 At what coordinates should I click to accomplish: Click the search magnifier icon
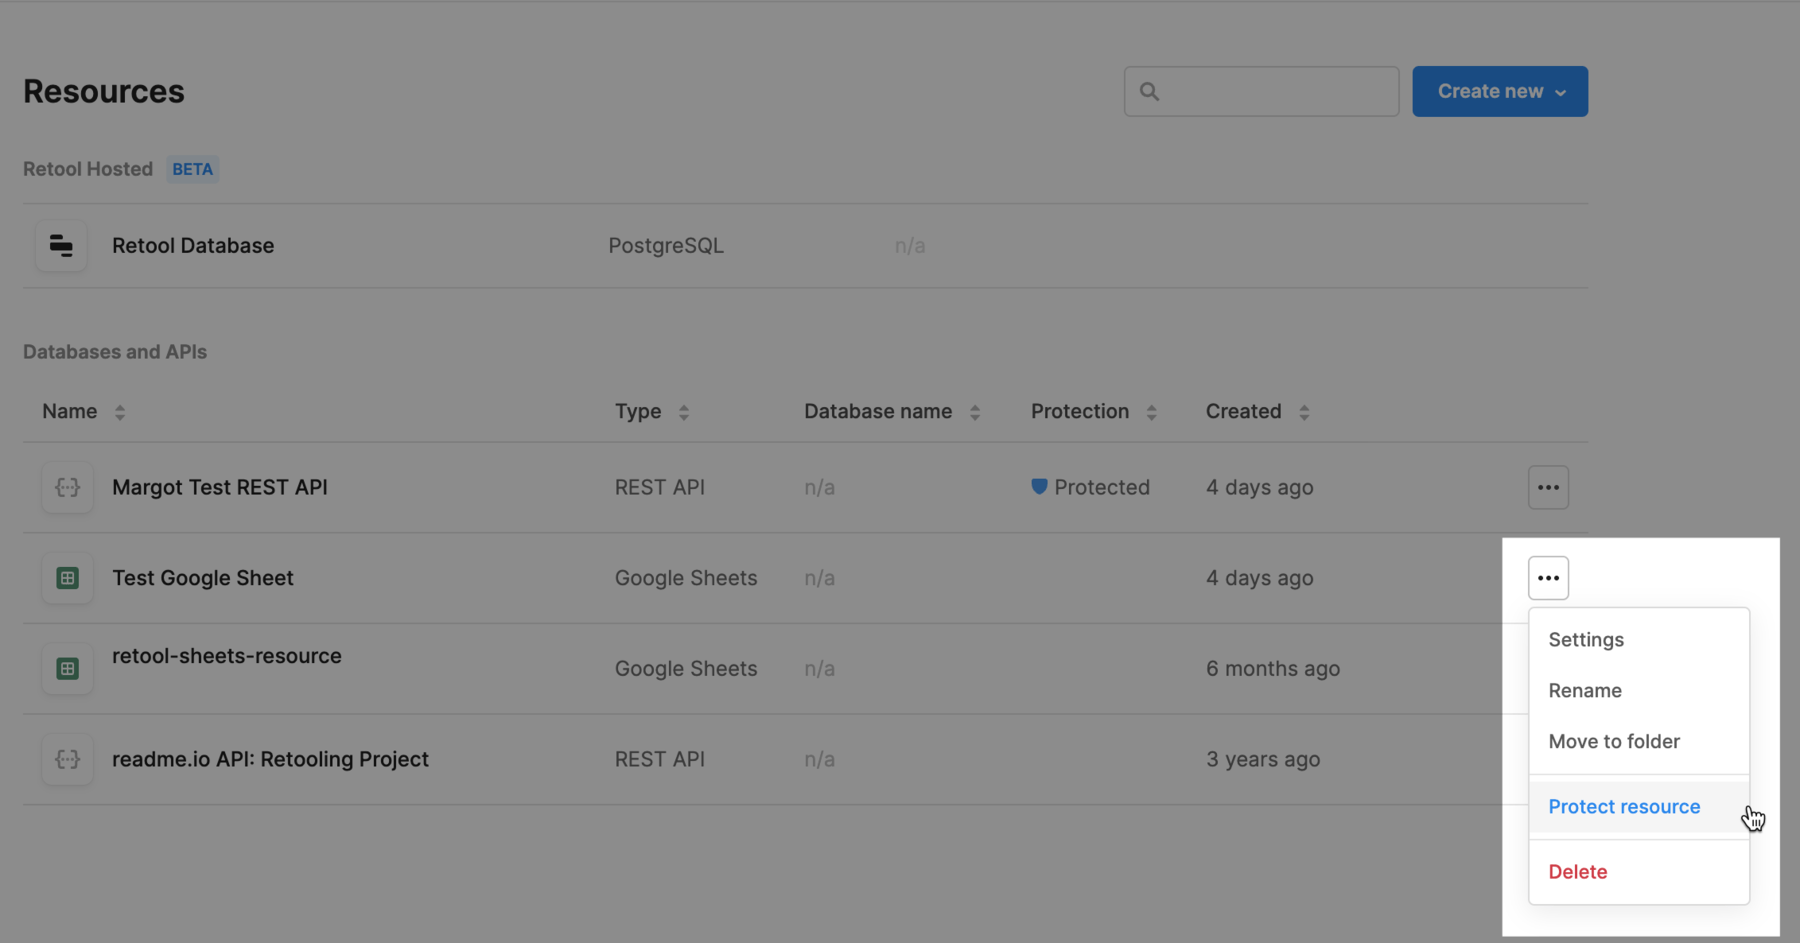pos(1149,92)
